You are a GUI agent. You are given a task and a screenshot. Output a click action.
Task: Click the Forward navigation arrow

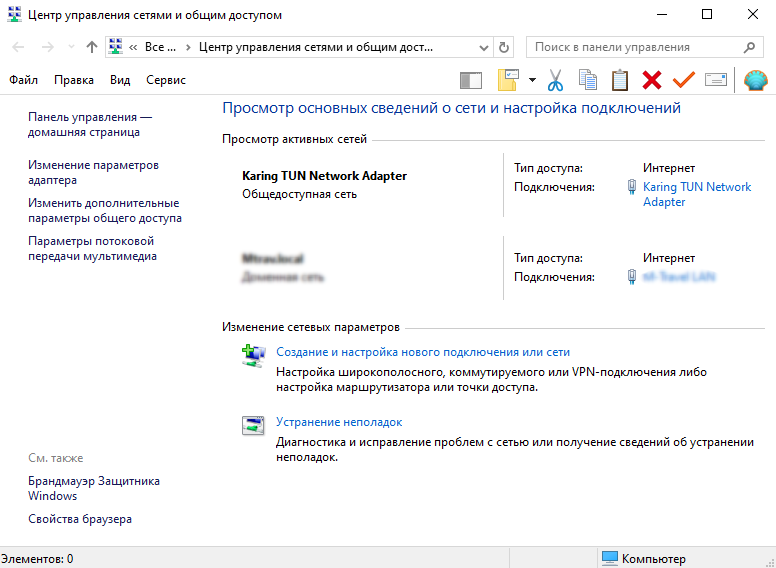[48, 47]
